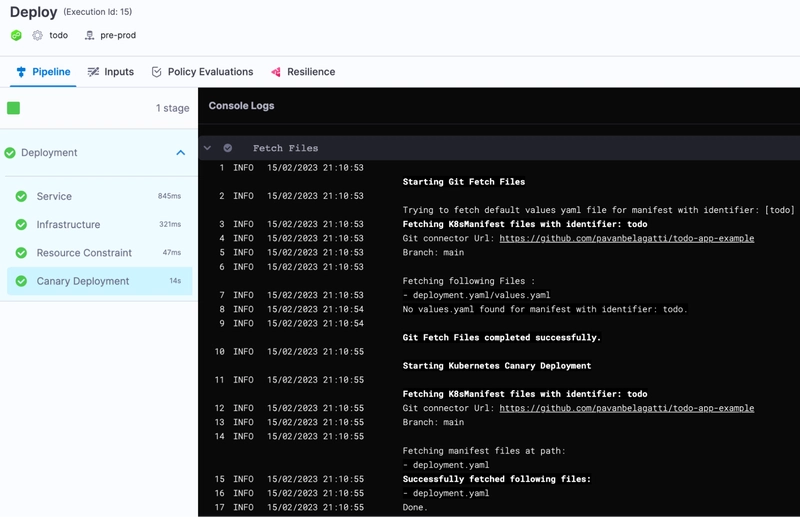Select the Resource Constraint step
Viewport: 800px width, 517px height.
tap(99, 253)
